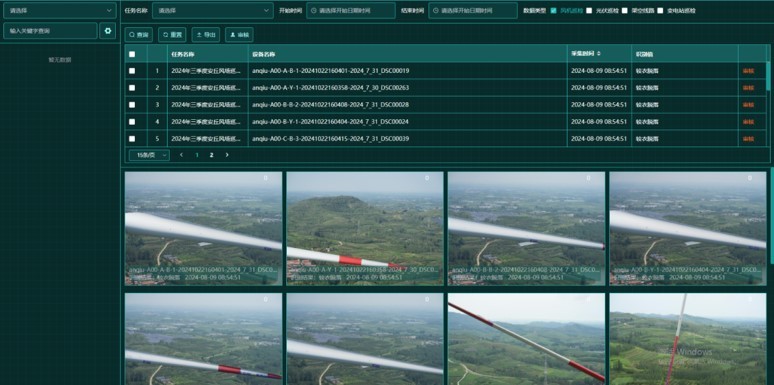
Task: Click the 查询 search button with magnifier icon
Action: click(x=139, y=35)
